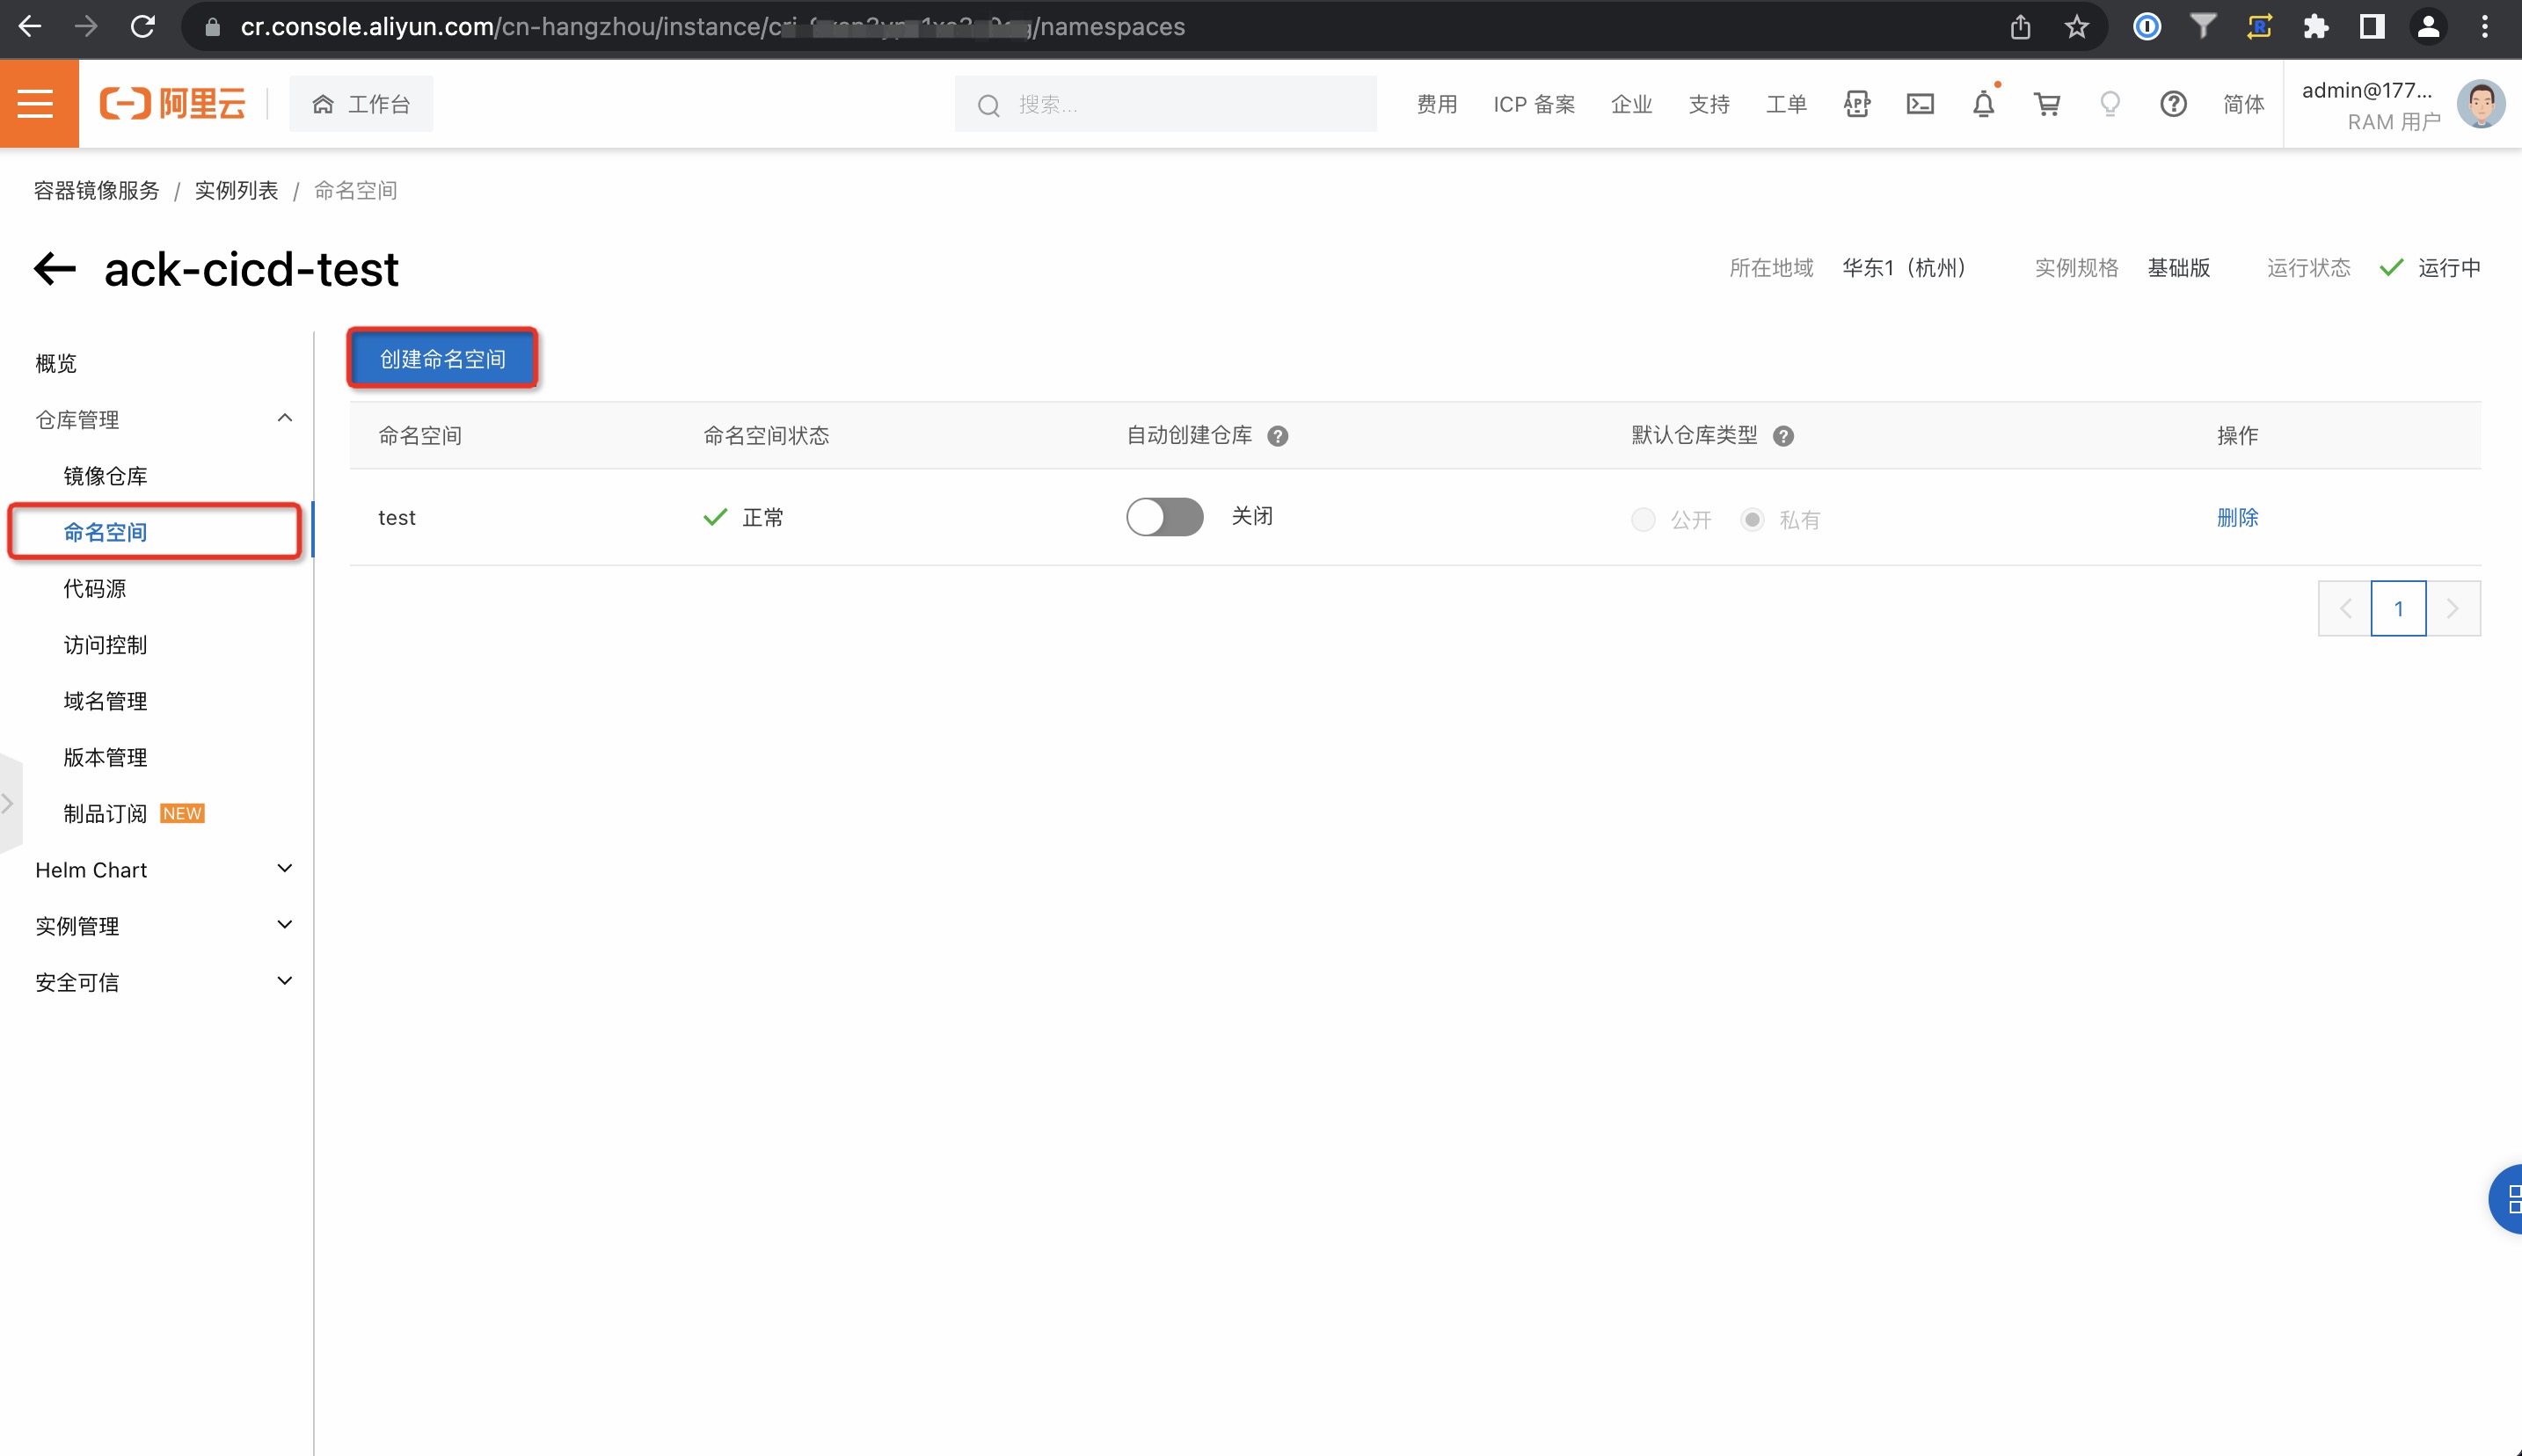Click the console search input field
2522x1456 pixels.
coord(1180,104)
